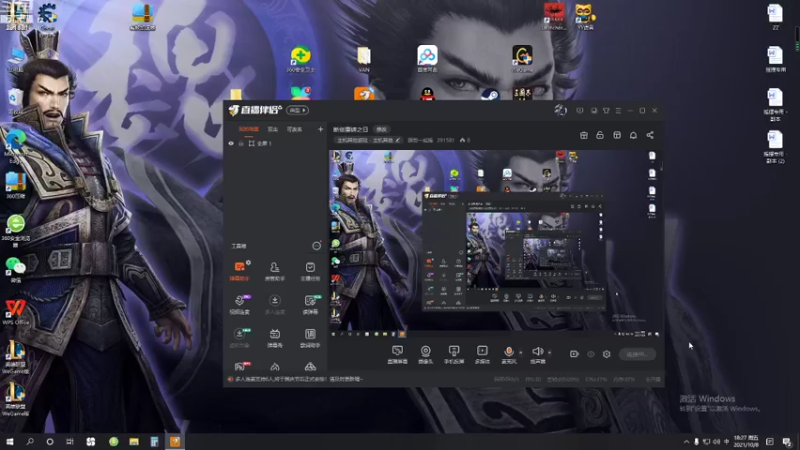Click the CPU:17% status entry
The image size is (800, 450).
(596, 380)
